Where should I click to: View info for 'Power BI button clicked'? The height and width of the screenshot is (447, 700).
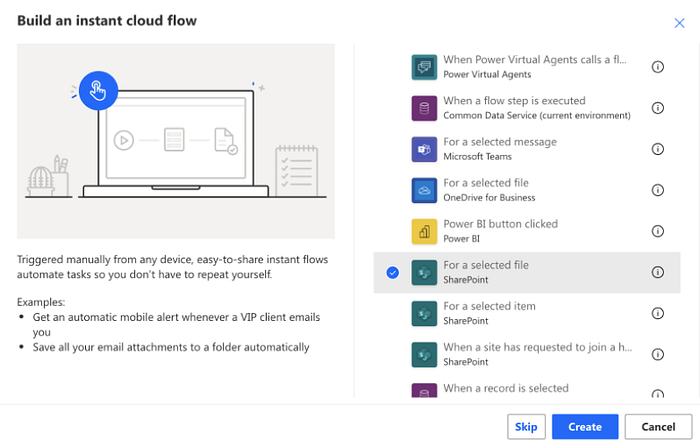point(658,231)
